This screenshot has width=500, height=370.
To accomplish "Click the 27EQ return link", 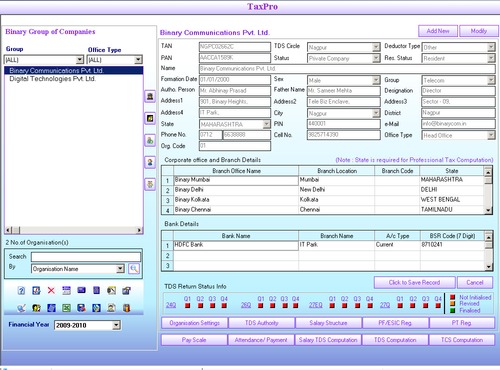I will [316, 305].
